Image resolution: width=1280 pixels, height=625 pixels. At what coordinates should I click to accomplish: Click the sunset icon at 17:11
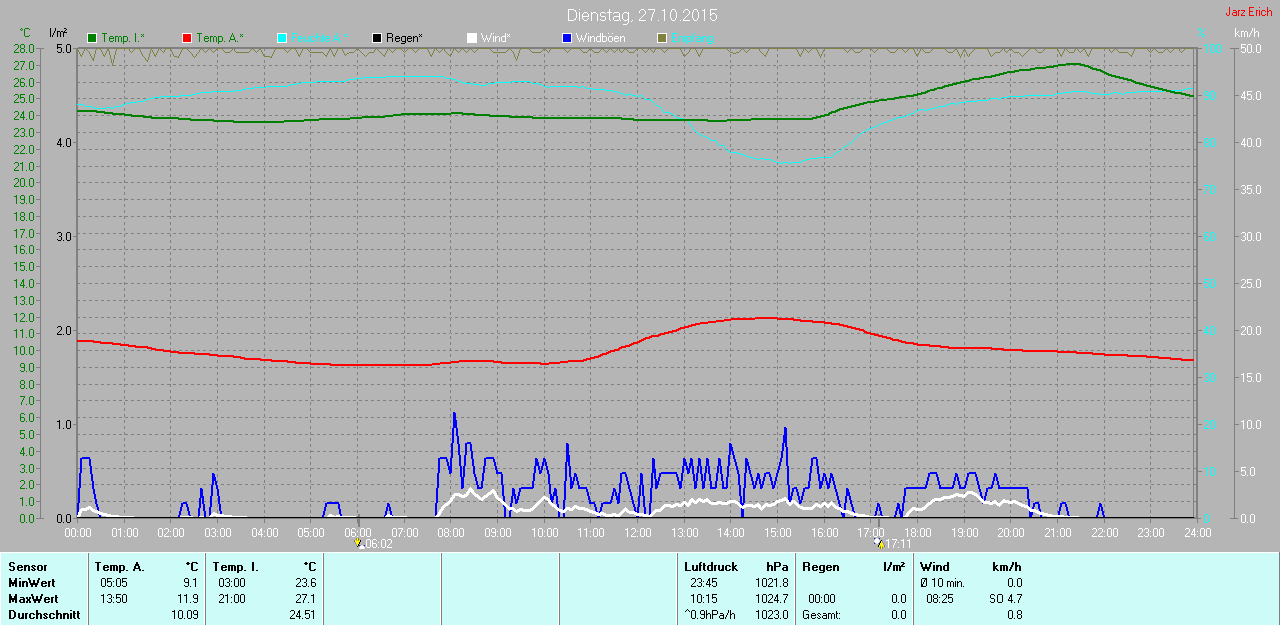point(879,543)
